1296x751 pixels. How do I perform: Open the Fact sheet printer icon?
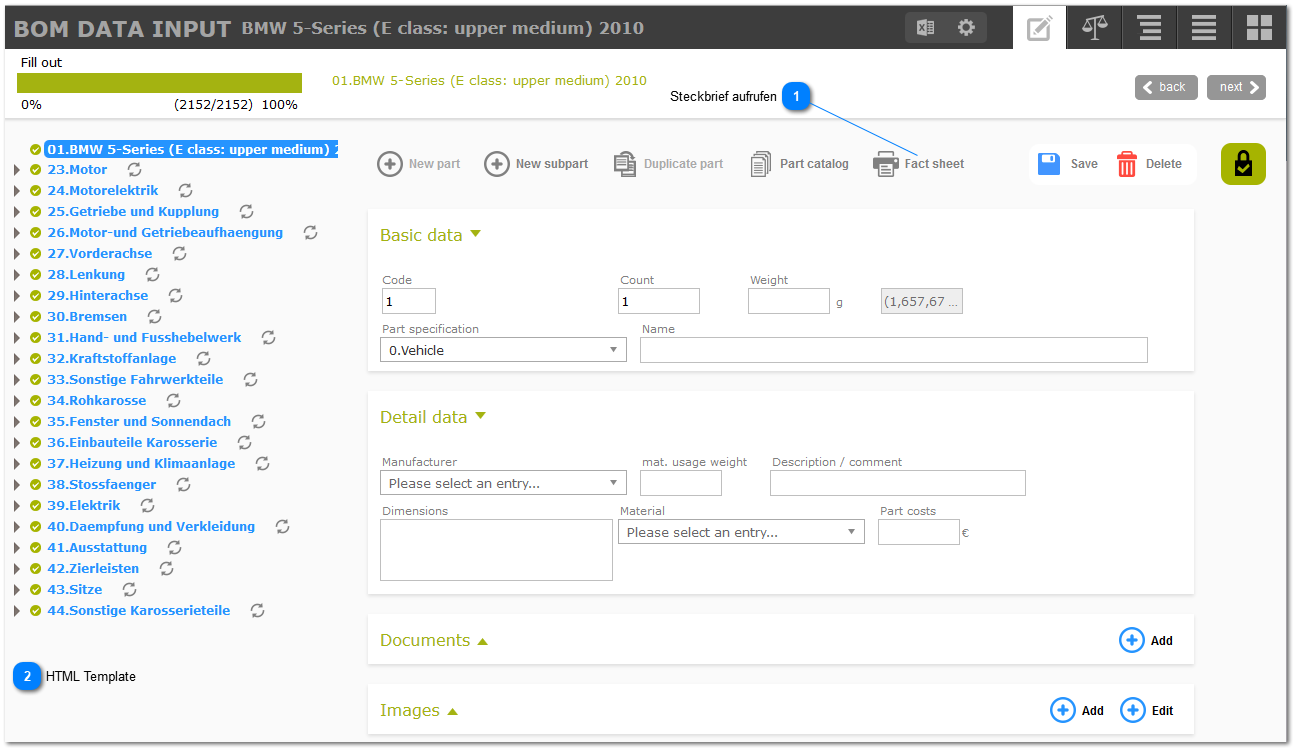(886, 164)
